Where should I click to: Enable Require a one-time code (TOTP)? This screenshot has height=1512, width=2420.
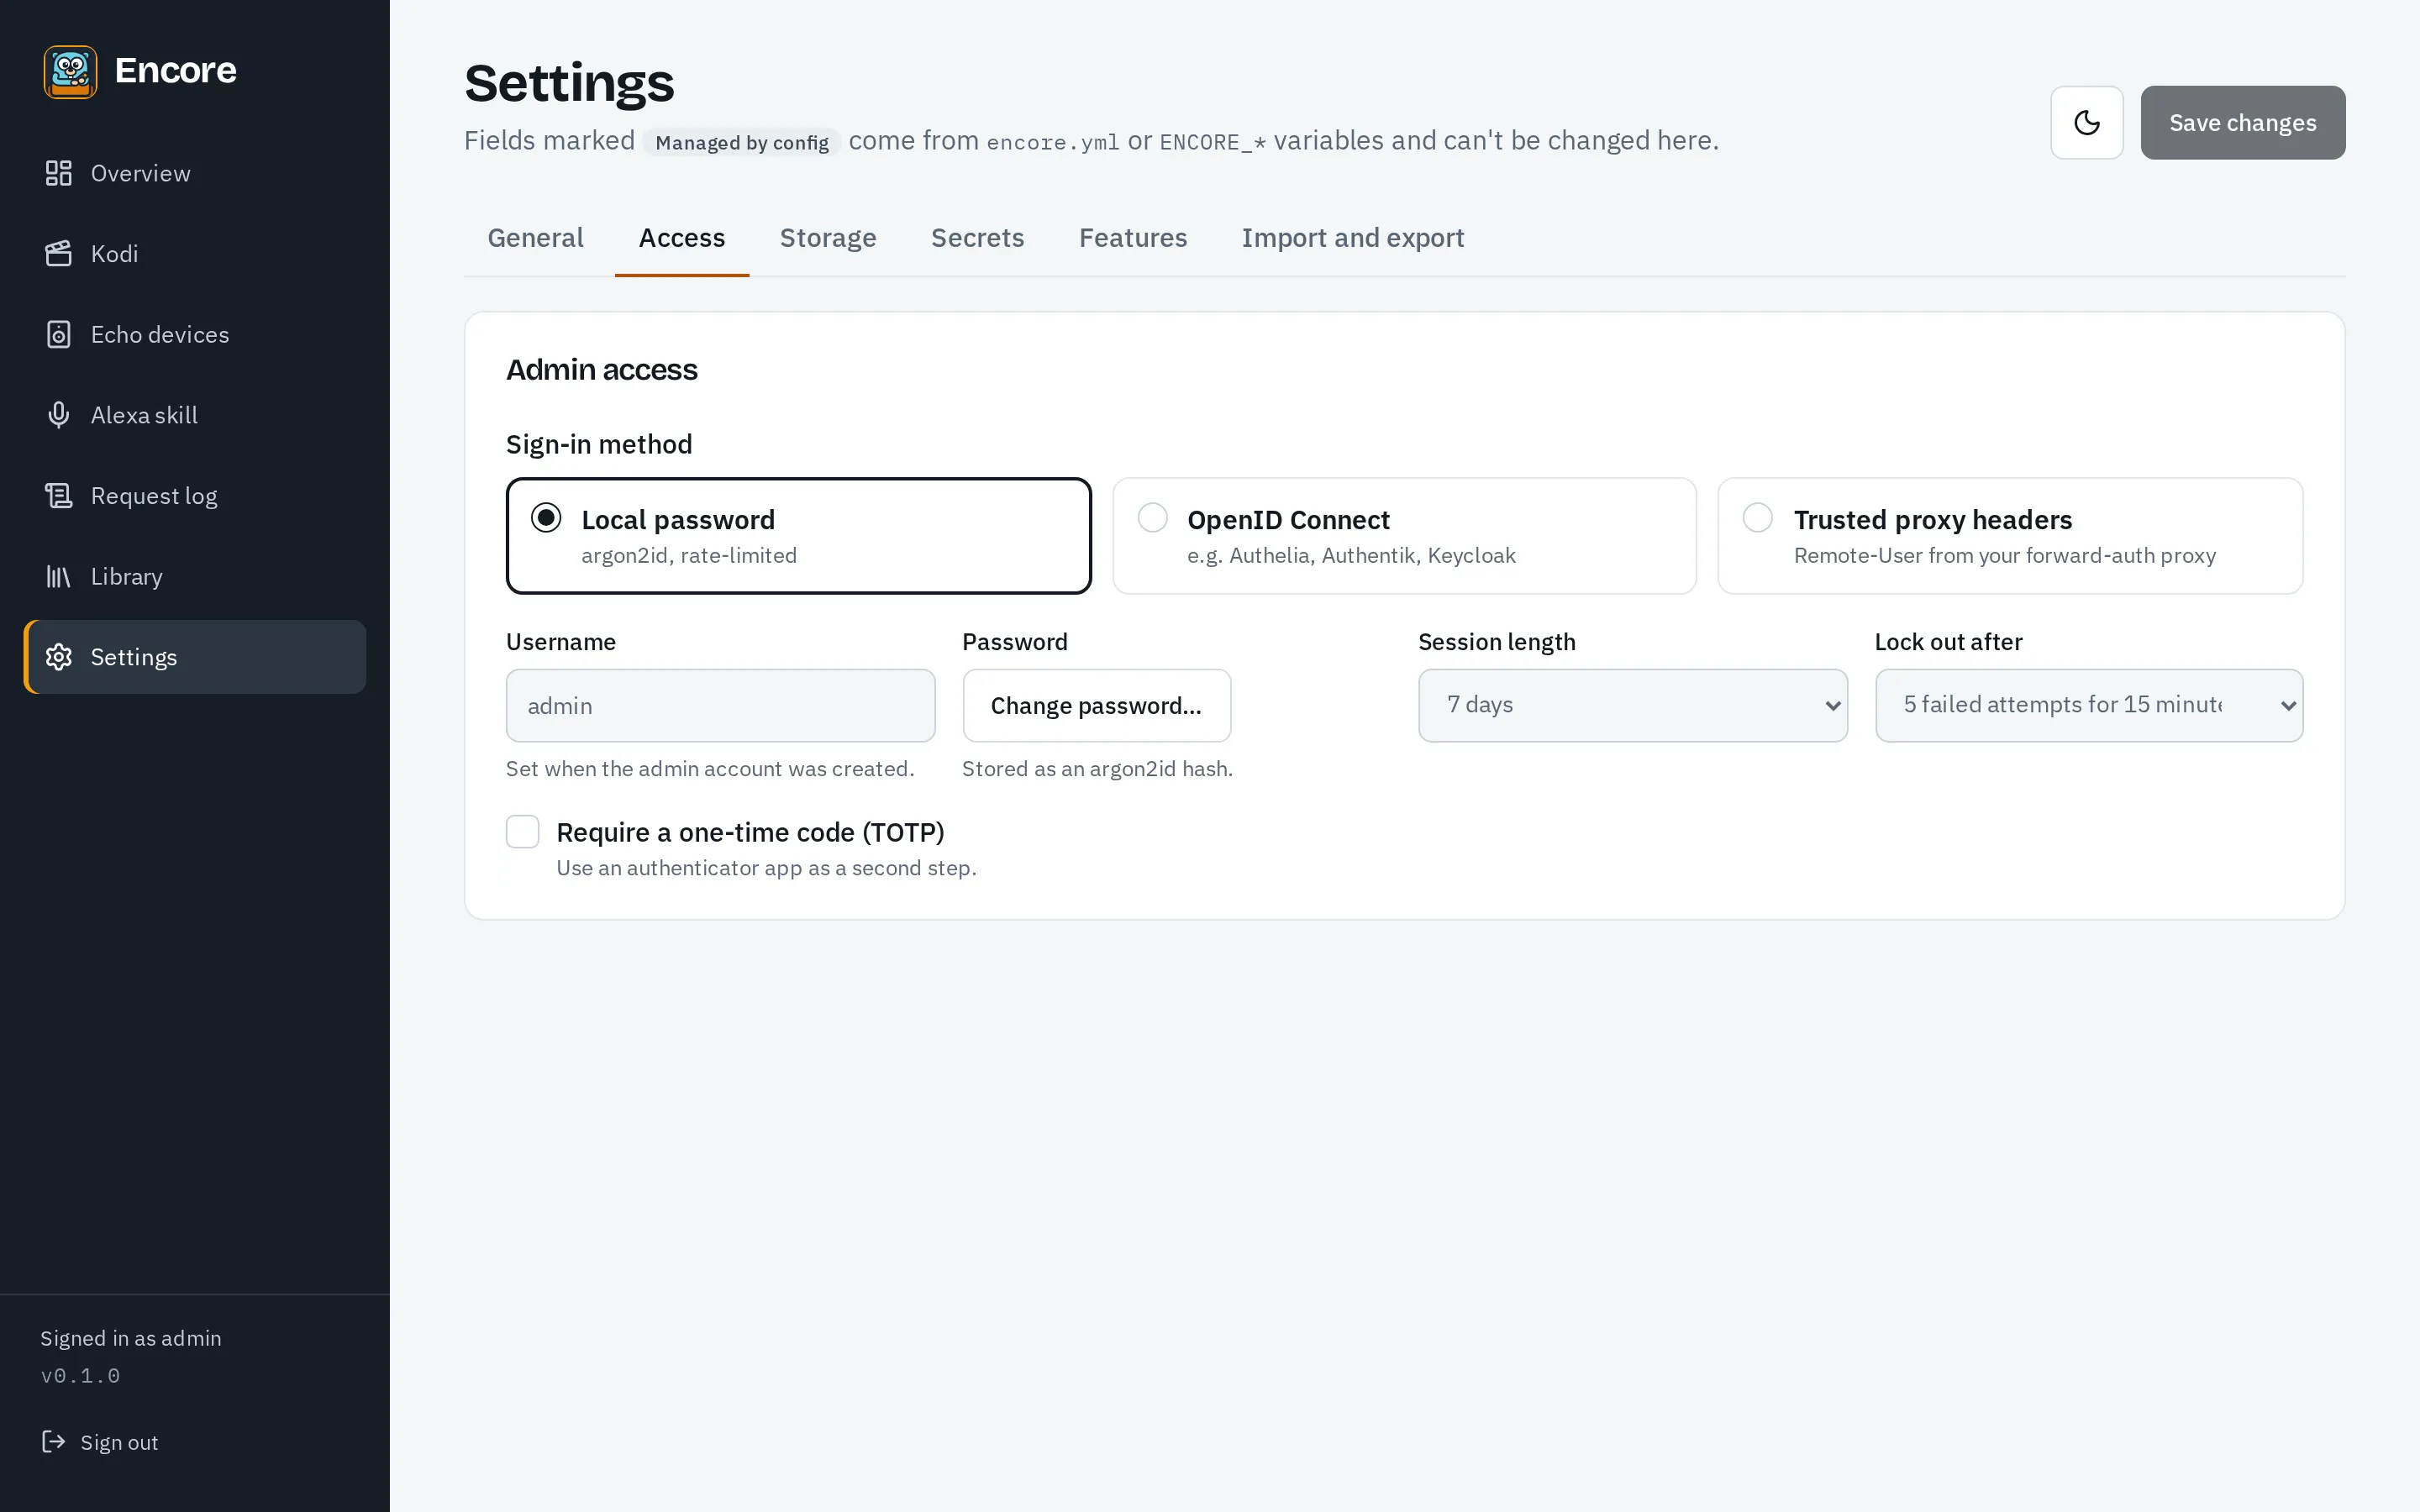tap(523, 831)
